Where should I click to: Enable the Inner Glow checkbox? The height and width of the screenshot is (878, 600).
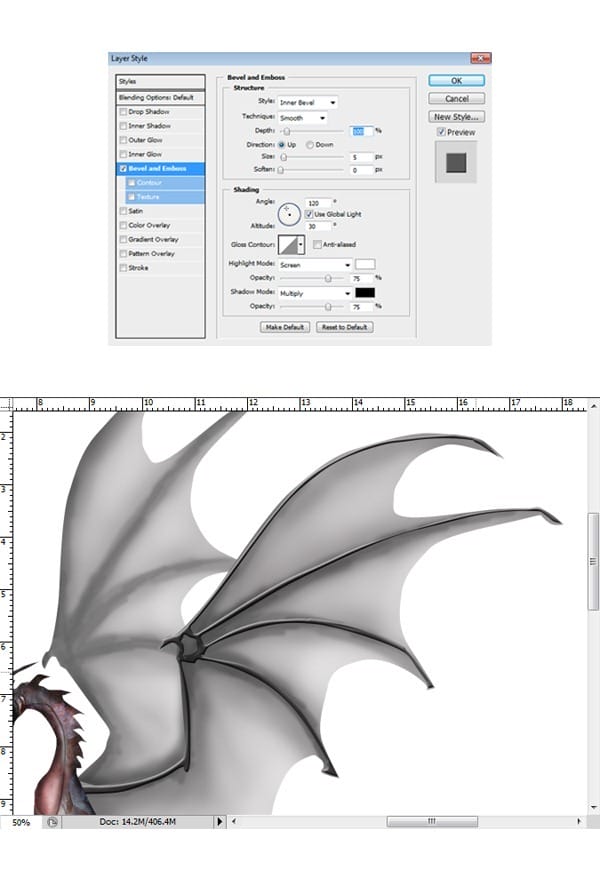[x=123, y=154]
